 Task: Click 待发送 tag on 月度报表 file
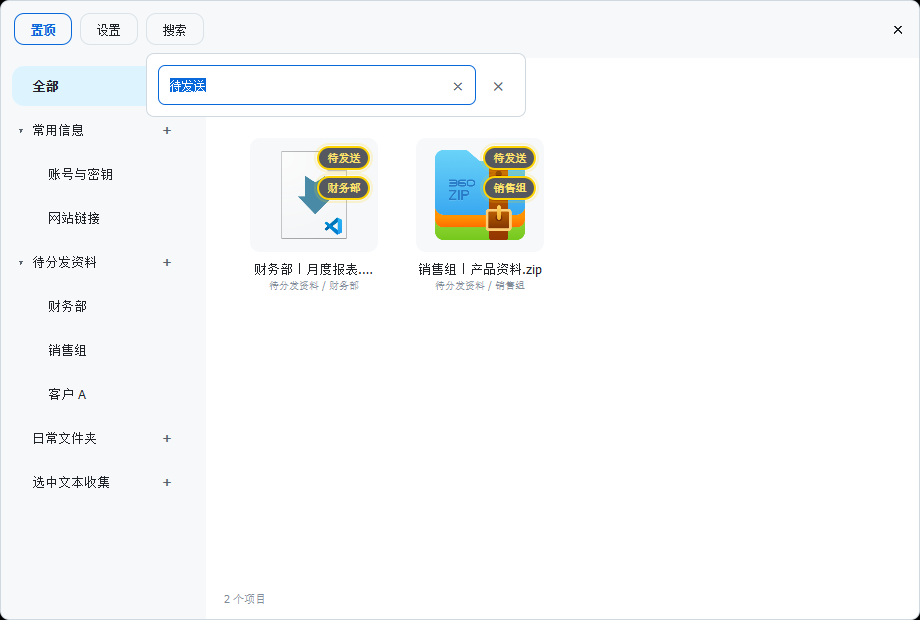(x=344, y=158)
